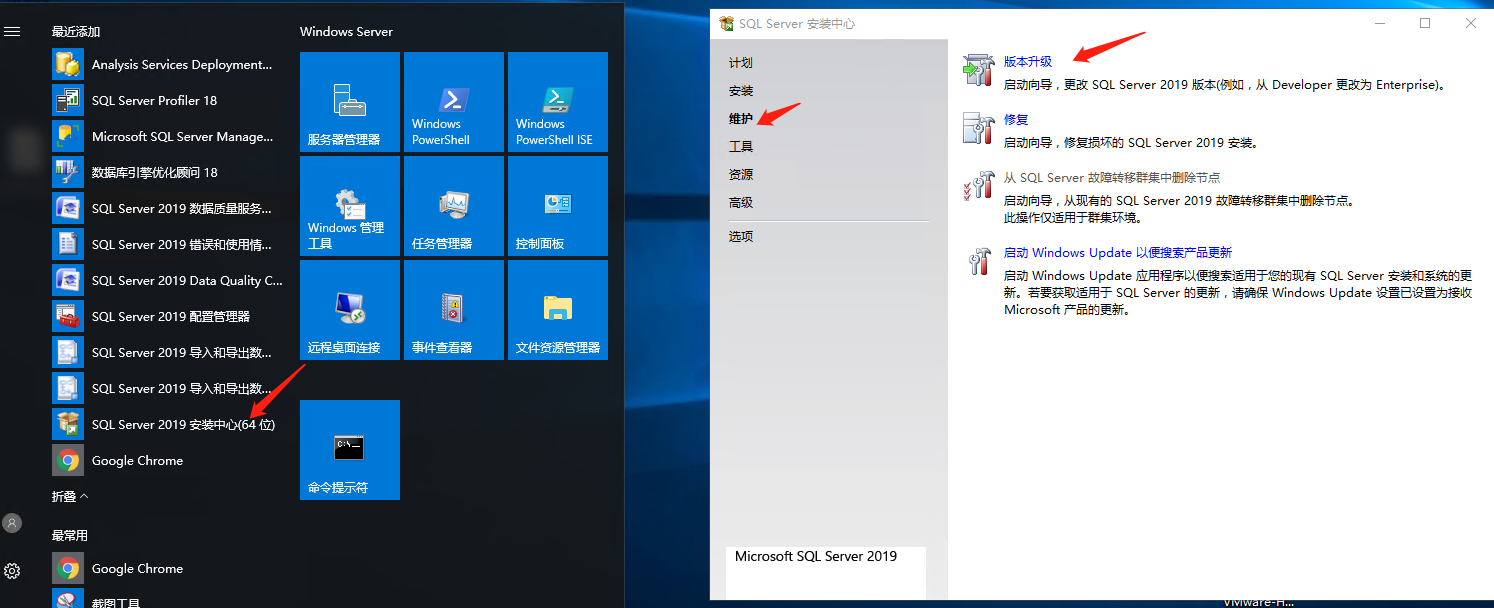Maximize the SQL Server 安装中心 window
The height and width of the screenshot is (608, 1494).
click(x=1425, y=23)
